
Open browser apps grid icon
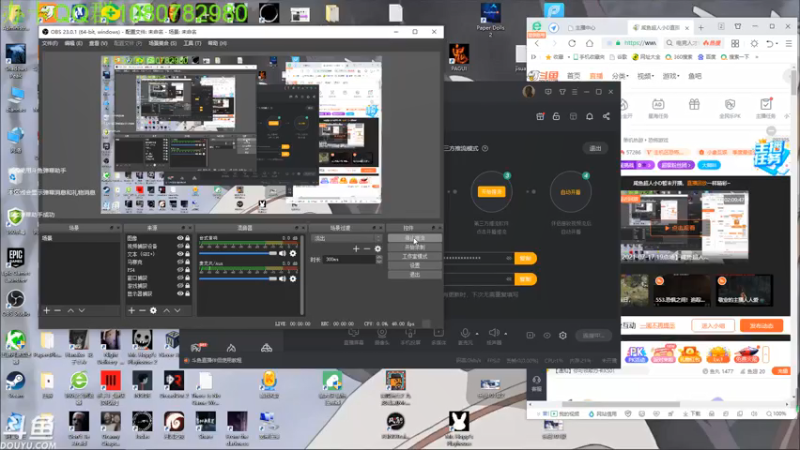click(x=735, y=43)
